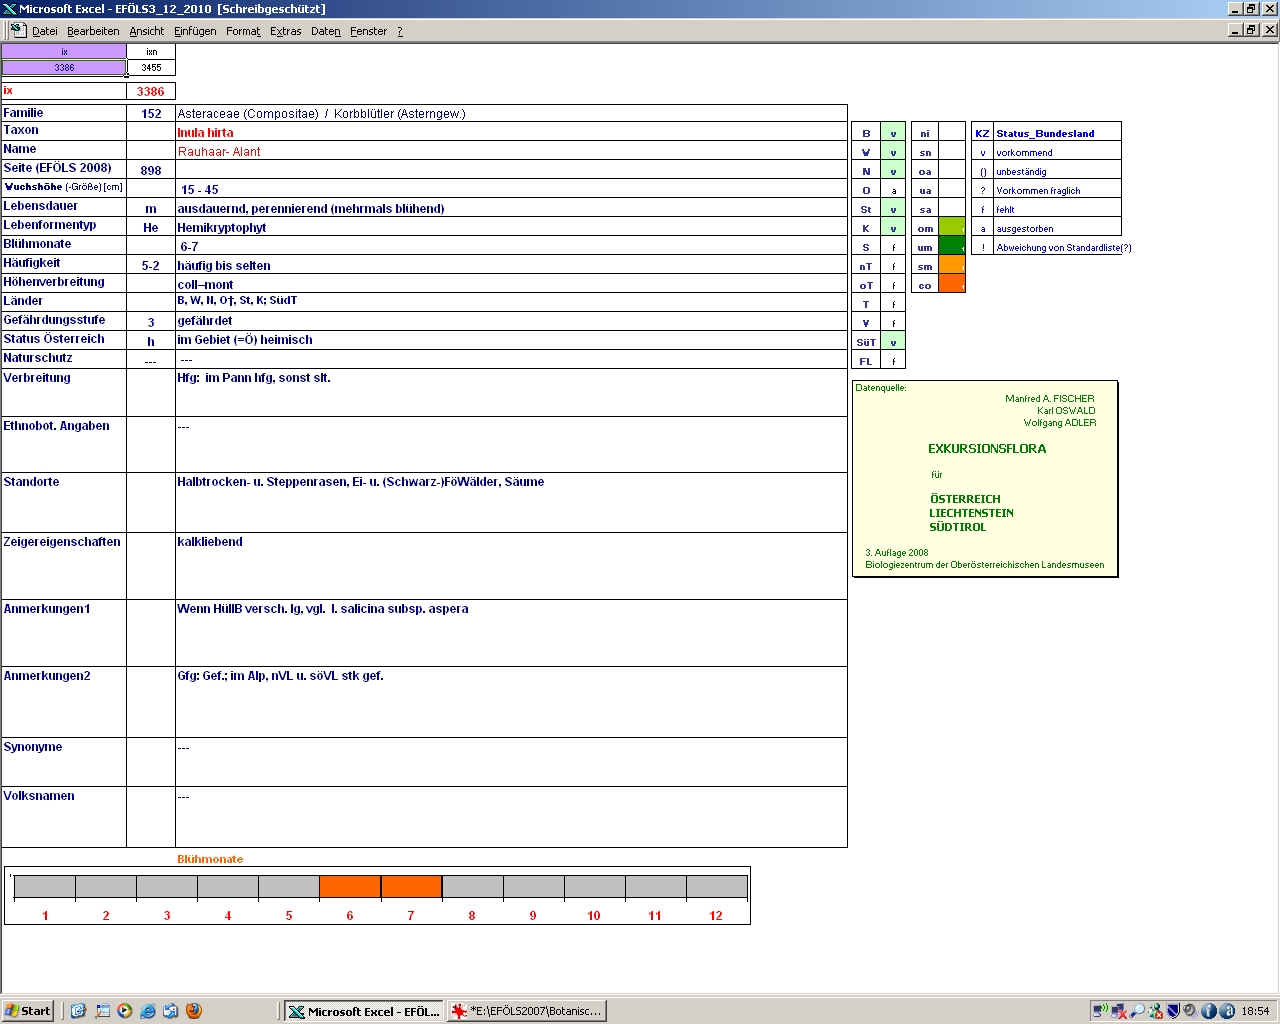Restore the inner workbook window
Image resolution: width=1280 pixels, height=1024 pixels.
click(1251, 30)
